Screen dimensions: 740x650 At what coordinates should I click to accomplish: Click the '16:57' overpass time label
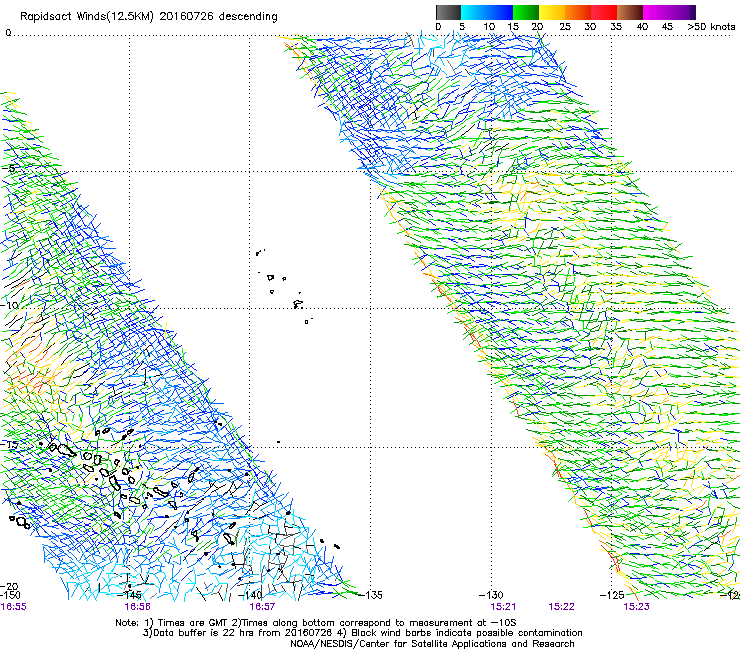(x=262, y=606)
